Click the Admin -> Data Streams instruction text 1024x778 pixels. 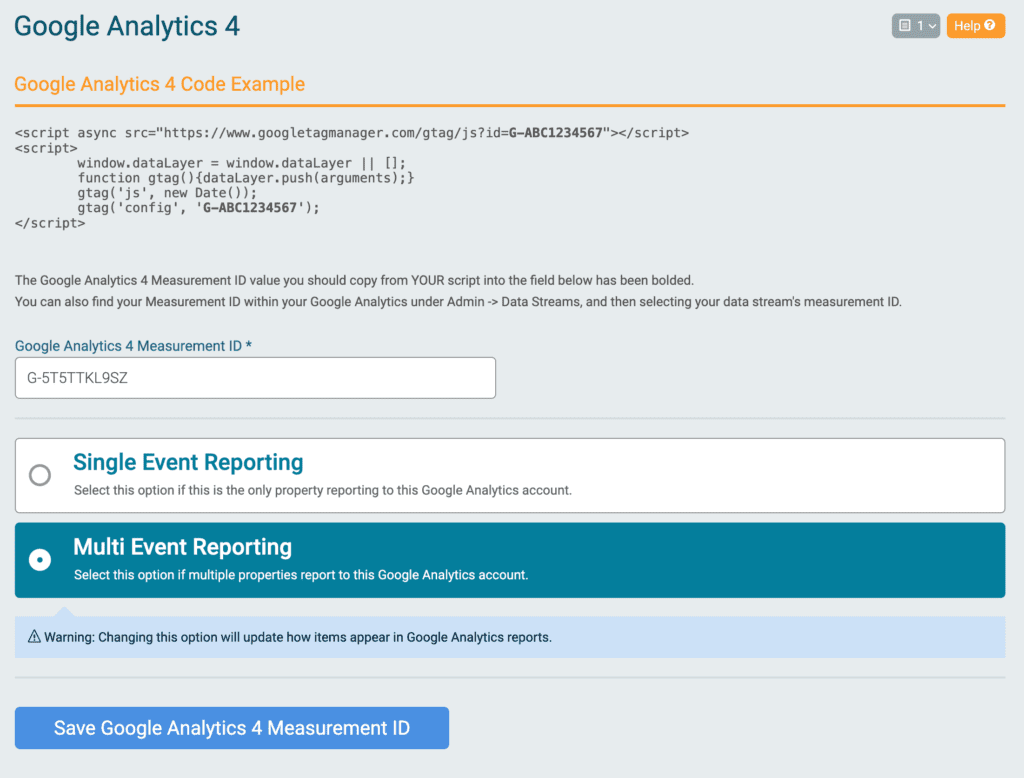pos(458,302)
